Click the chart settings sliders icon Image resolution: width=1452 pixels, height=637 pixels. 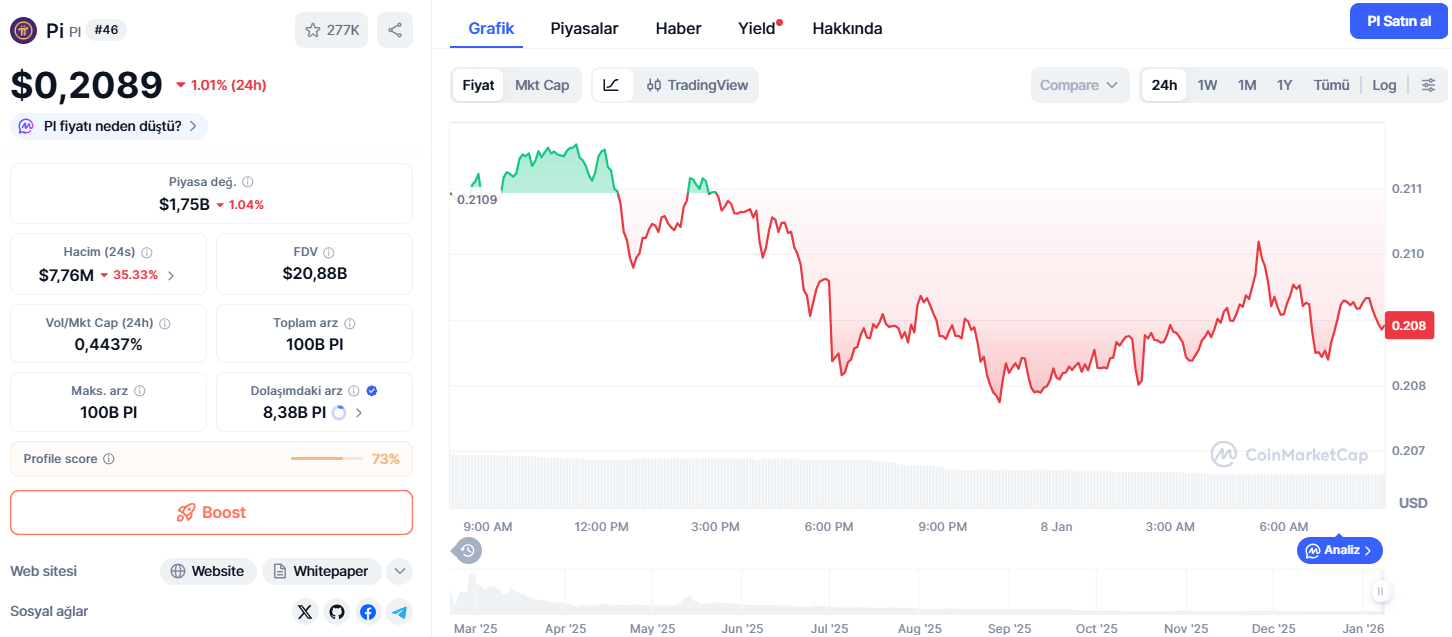(x=1428, y=85)
